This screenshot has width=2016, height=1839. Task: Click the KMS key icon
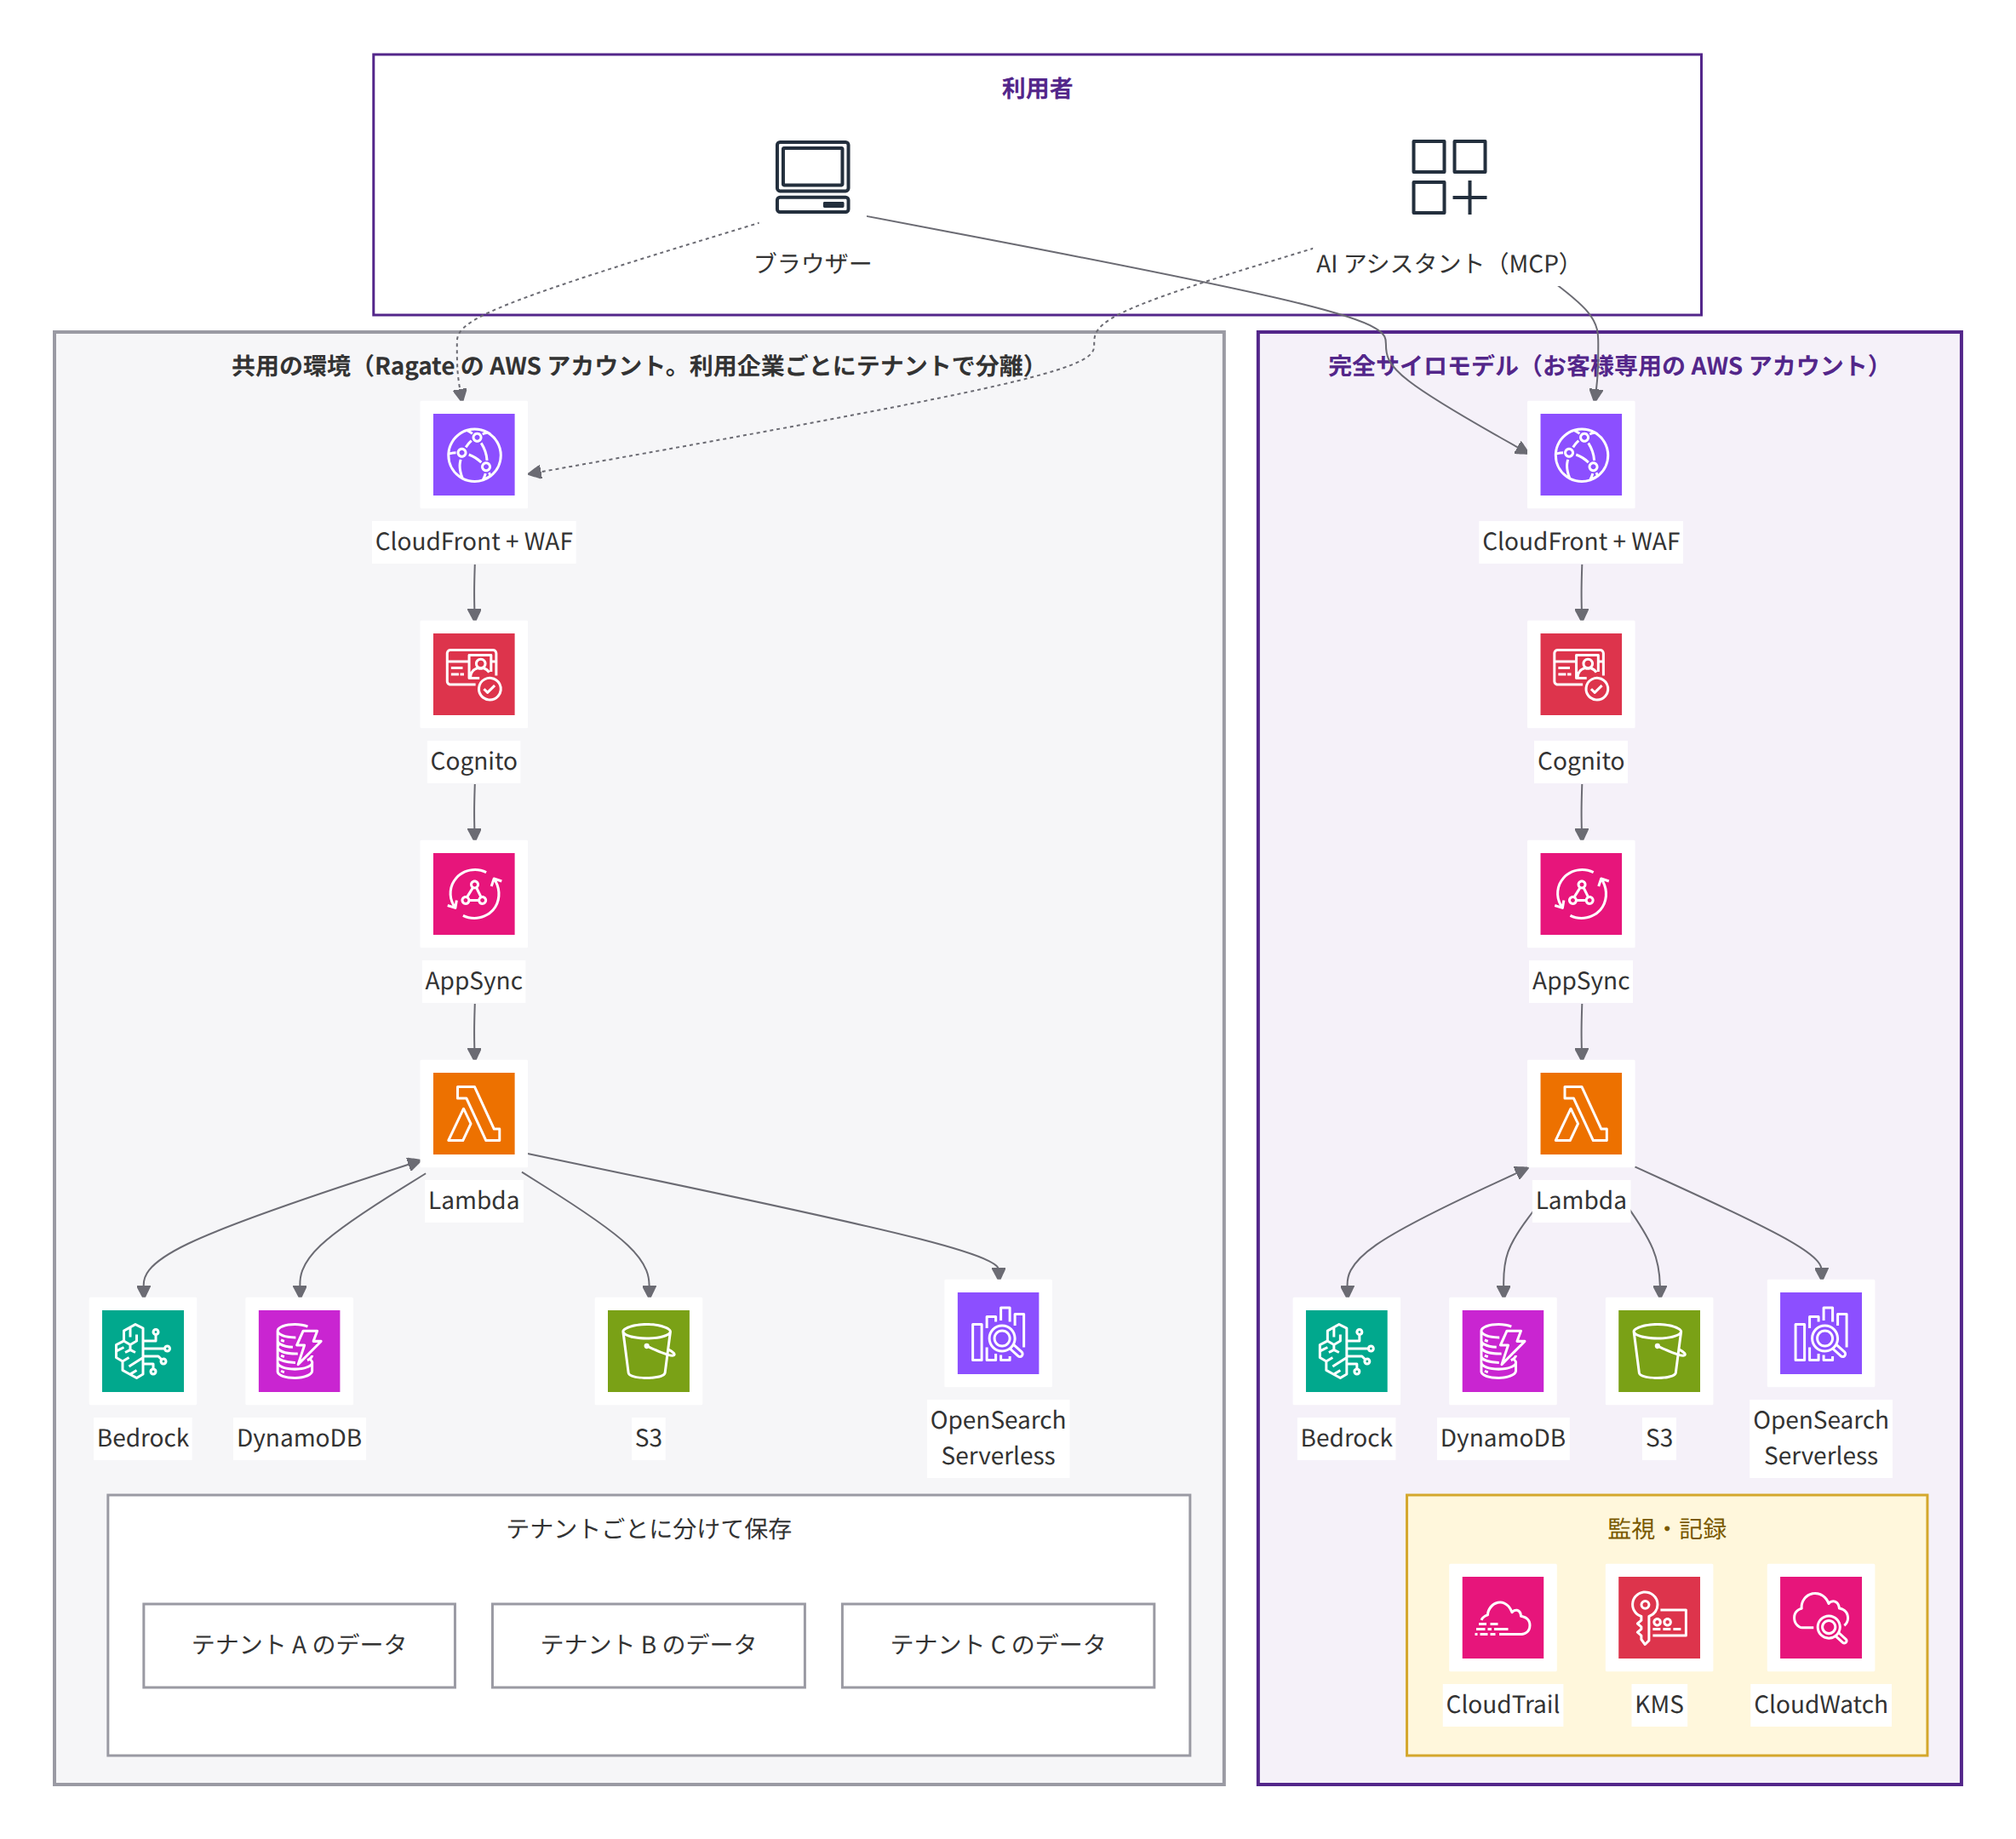(x=1659, y=1618)
